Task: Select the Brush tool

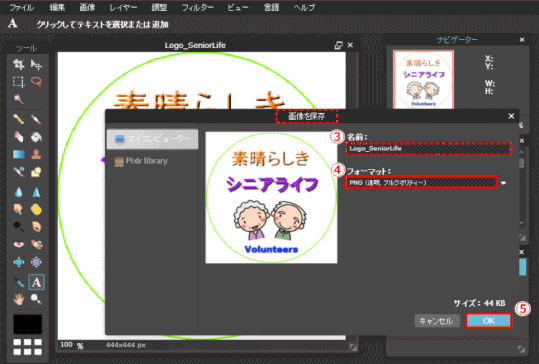Action: [x=36, y=119]
